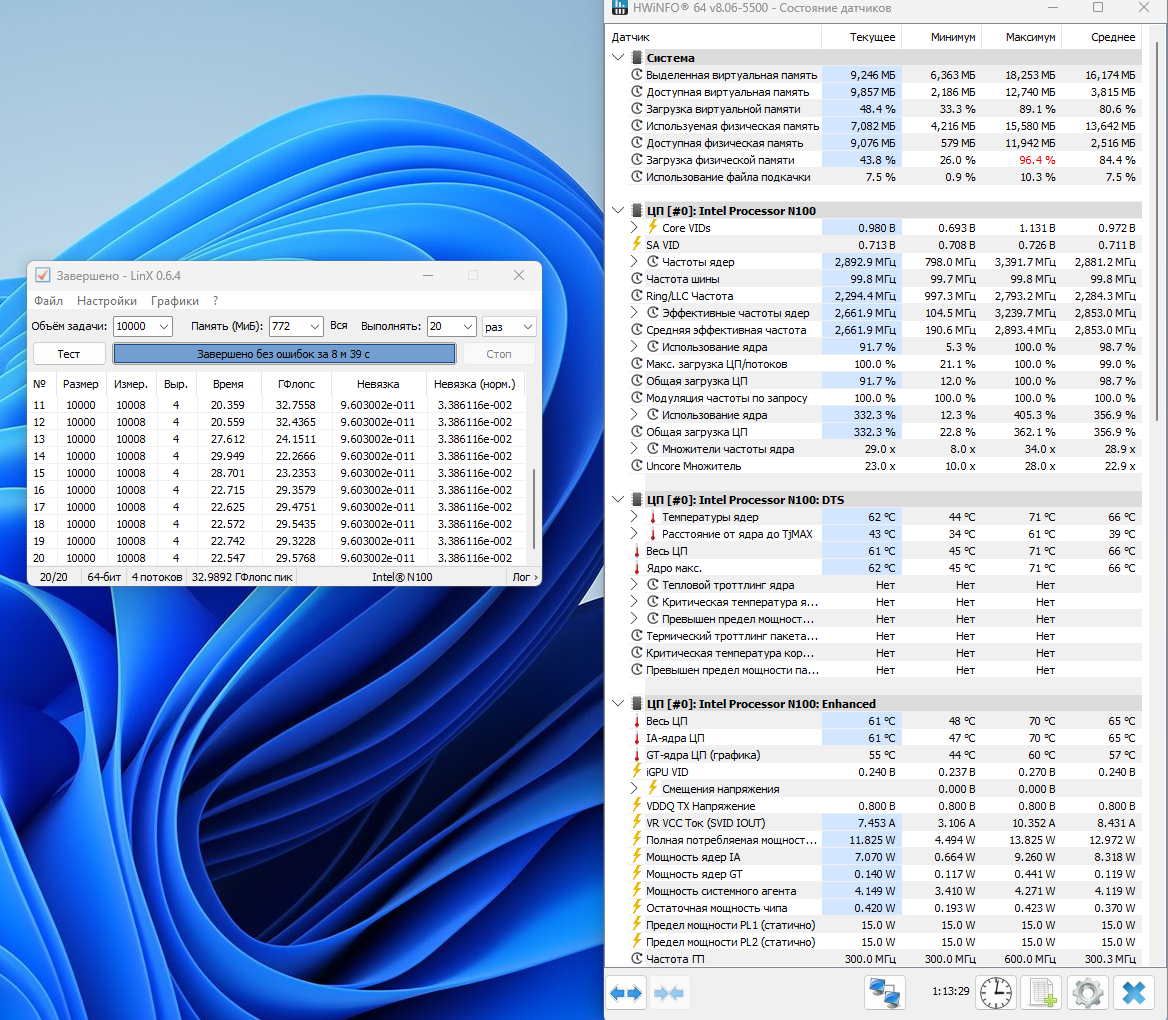The height and width of the screenshot is (1020, 1168).
Task: Expand the Core VIDs row
Action: [x=634, y=228]
